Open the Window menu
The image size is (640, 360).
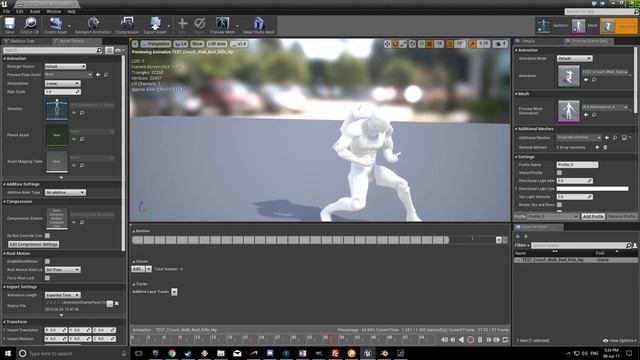(53, 11)
